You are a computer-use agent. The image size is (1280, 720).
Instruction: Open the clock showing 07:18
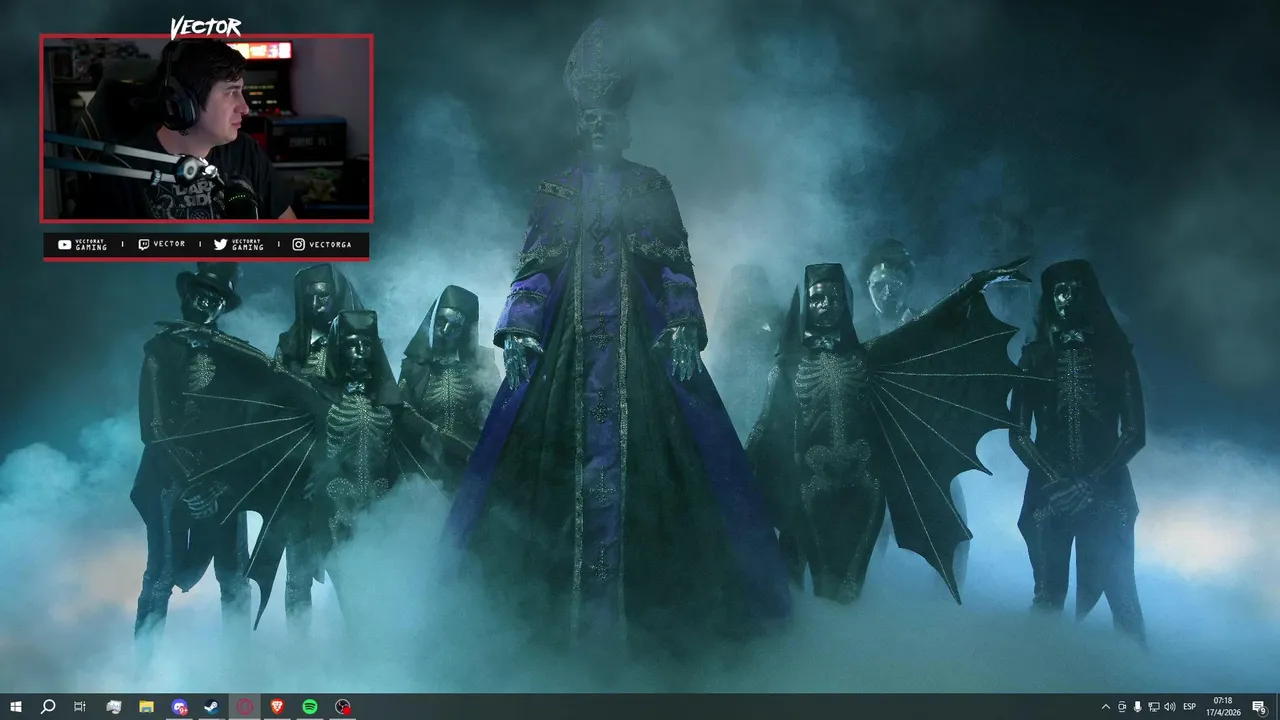pyautogui.click(x=1223, y=707)
